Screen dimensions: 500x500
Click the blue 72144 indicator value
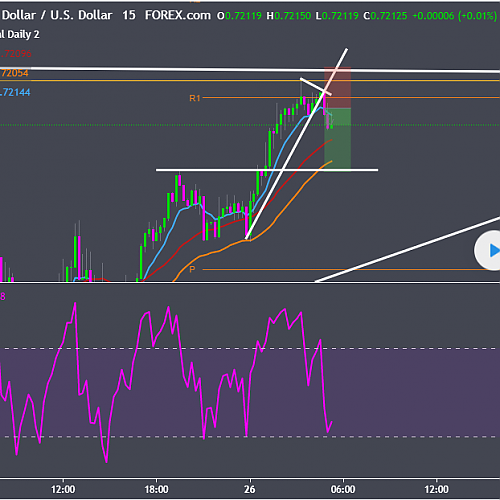[15, 92]
